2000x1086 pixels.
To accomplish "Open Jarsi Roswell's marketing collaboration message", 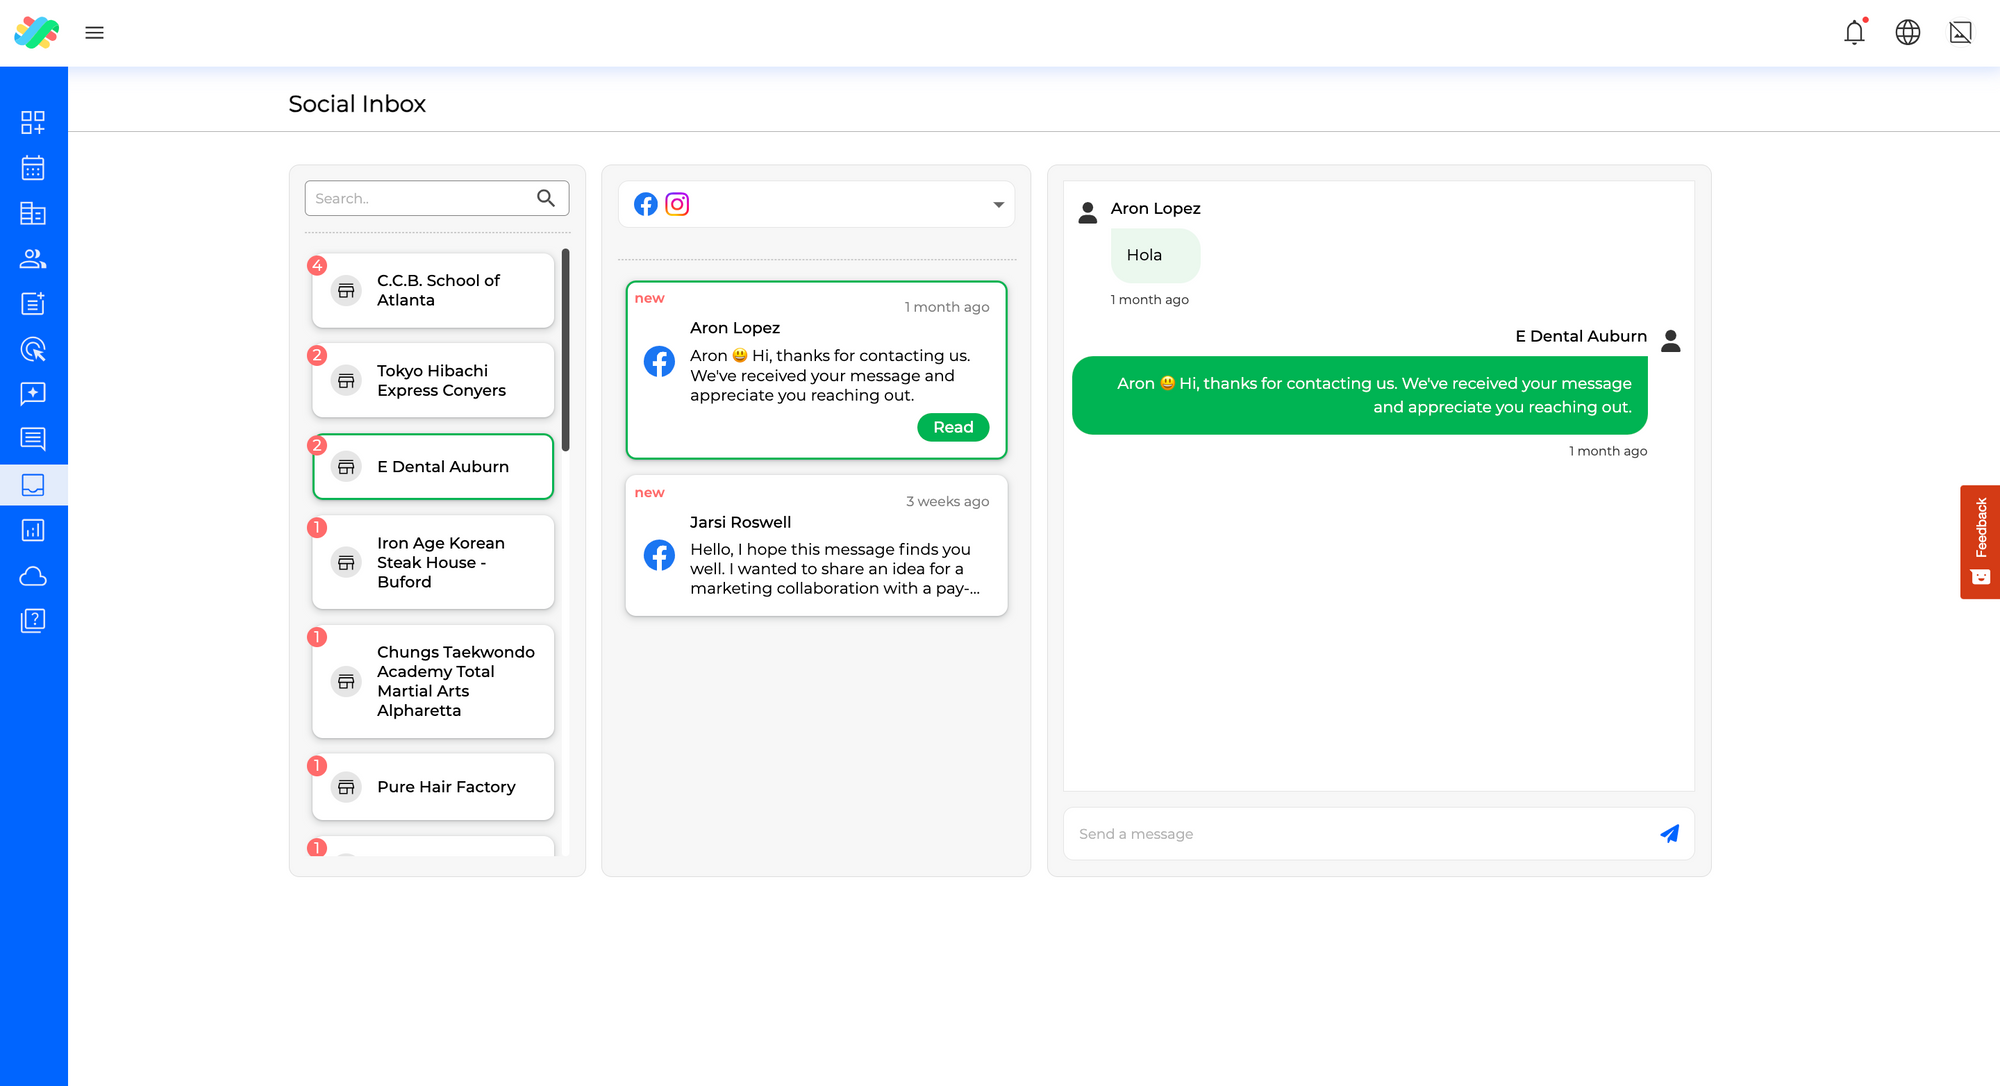I will click(x=815, y=546).
